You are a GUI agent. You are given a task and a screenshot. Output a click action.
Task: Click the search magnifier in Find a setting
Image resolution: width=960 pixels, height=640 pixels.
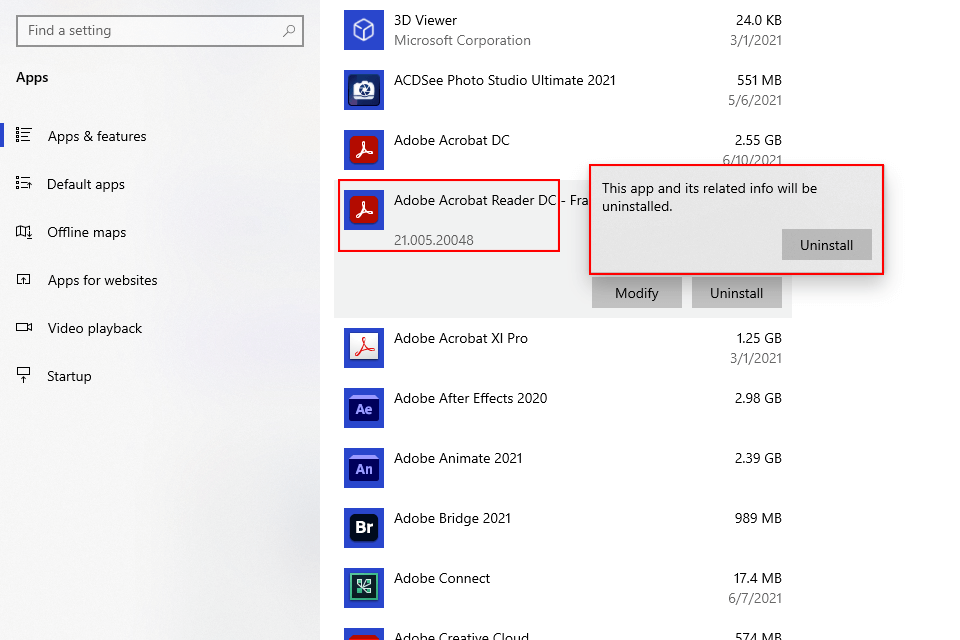coord(289,31)
